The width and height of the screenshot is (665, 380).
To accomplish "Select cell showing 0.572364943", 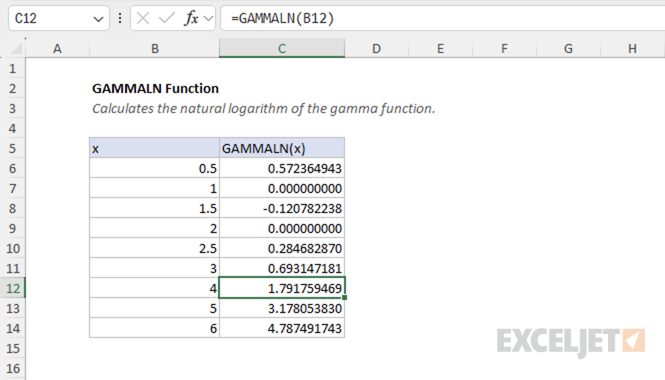I will tap(282, 168).
